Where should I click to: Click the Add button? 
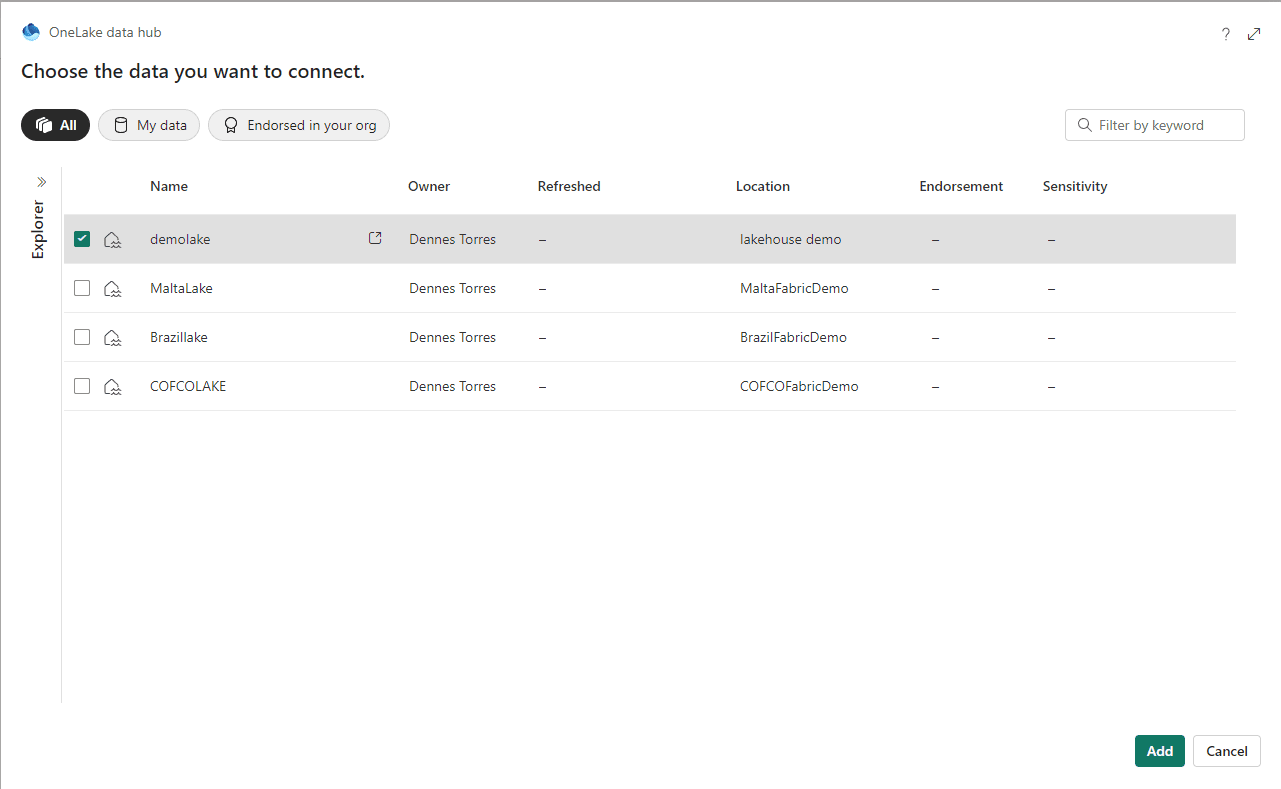pyautogui.click(x=1160, y=751)
